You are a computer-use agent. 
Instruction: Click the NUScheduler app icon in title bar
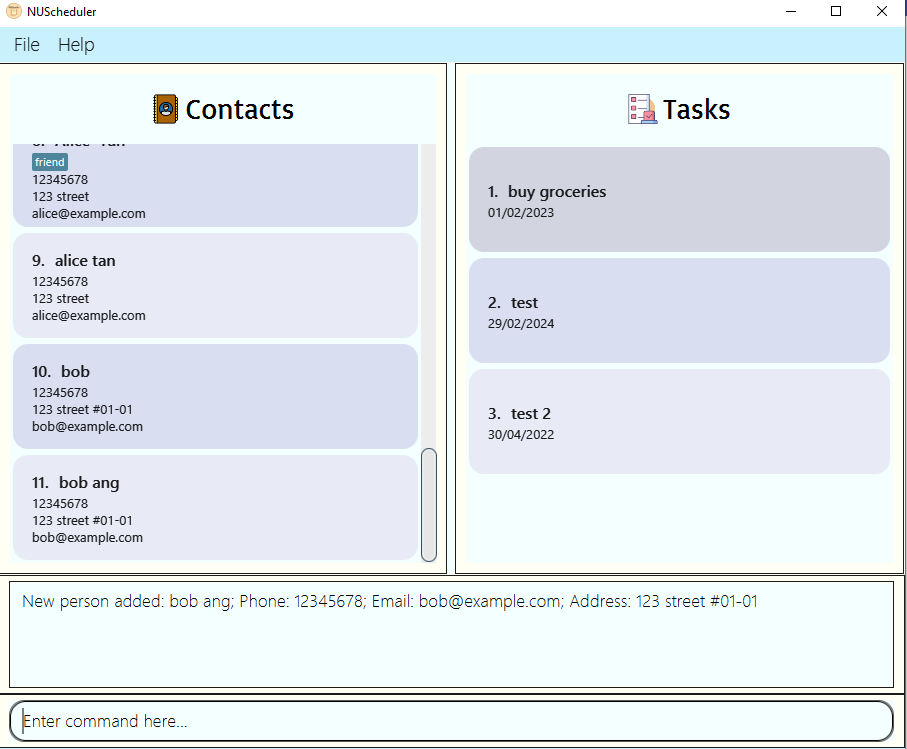13,11
